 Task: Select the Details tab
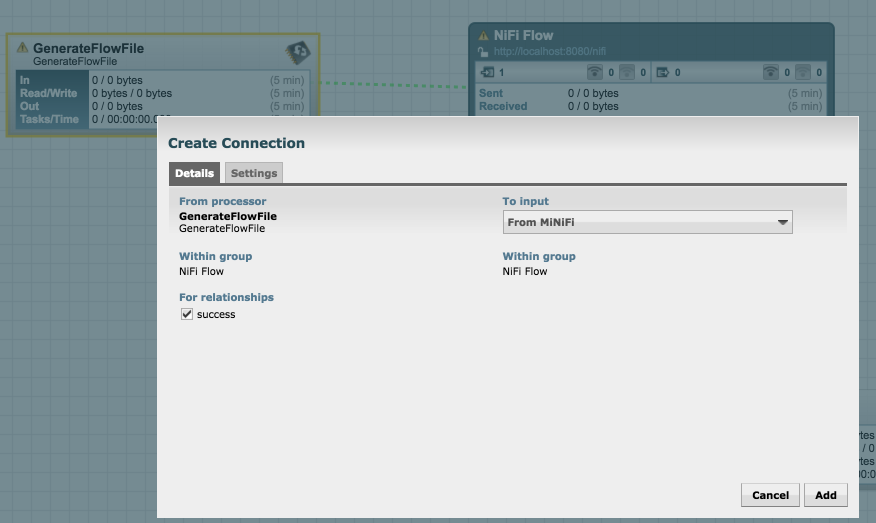[x=194, y=173]
